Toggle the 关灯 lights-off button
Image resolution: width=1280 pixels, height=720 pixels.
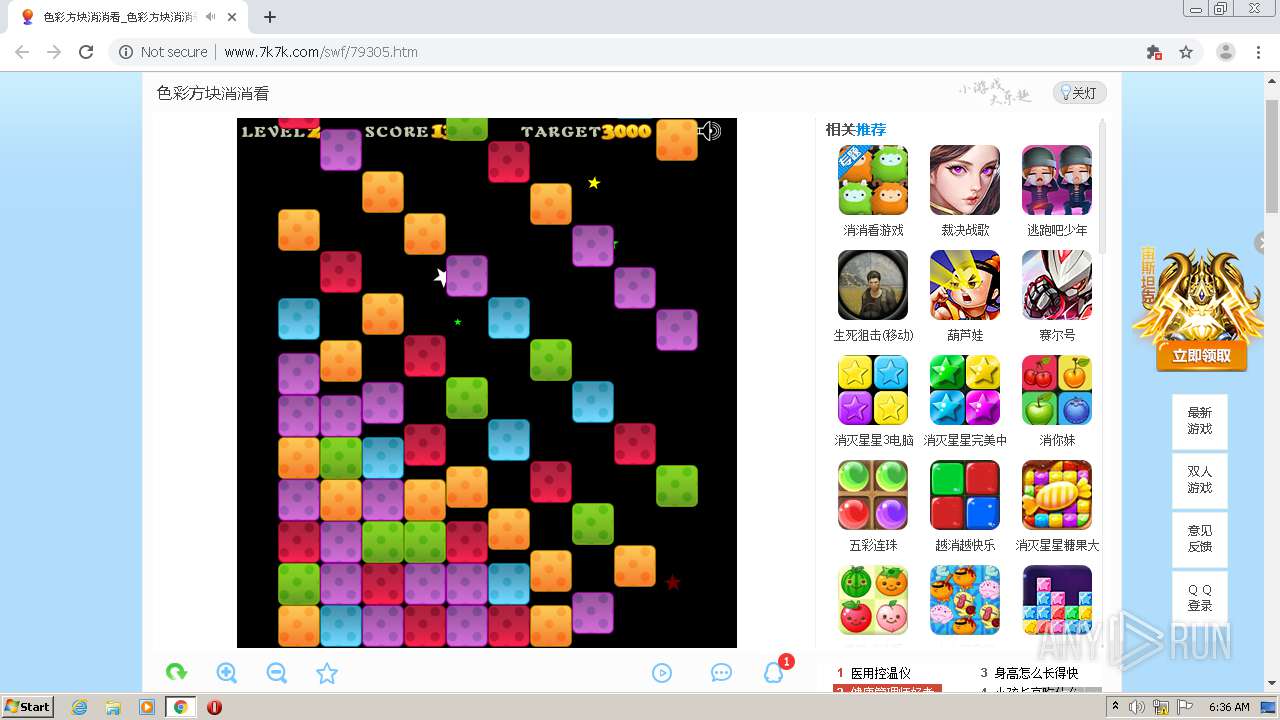point(1079,93)
